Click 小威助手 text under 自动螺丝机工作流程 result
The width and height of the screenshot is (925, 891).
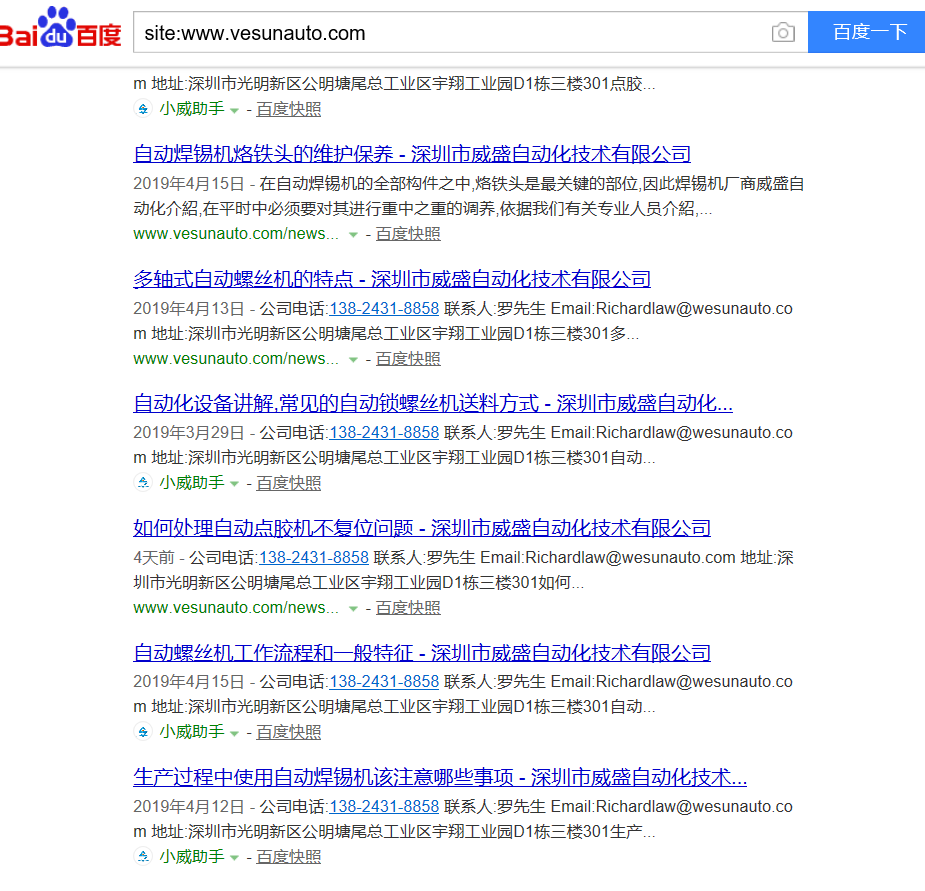pos(192,732)
